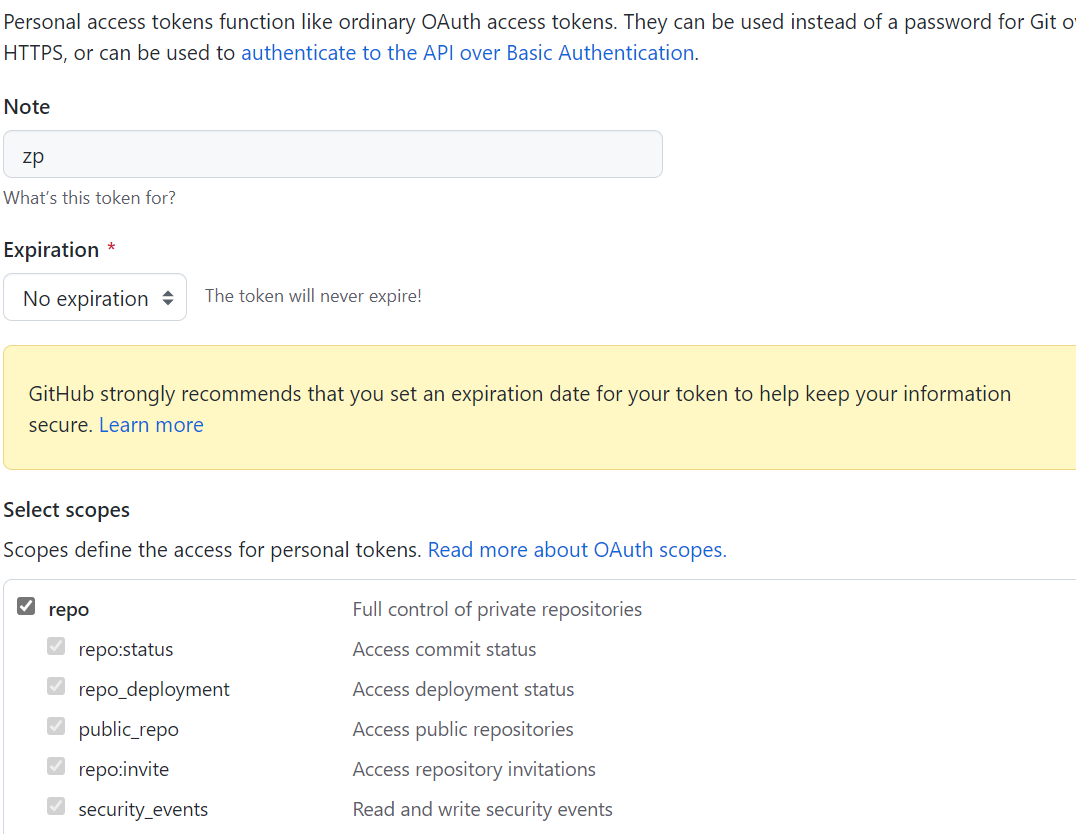This screenshot has height=834, width=1076.
Task: Open Read more about OAuth scopes link
Action: 577,550
